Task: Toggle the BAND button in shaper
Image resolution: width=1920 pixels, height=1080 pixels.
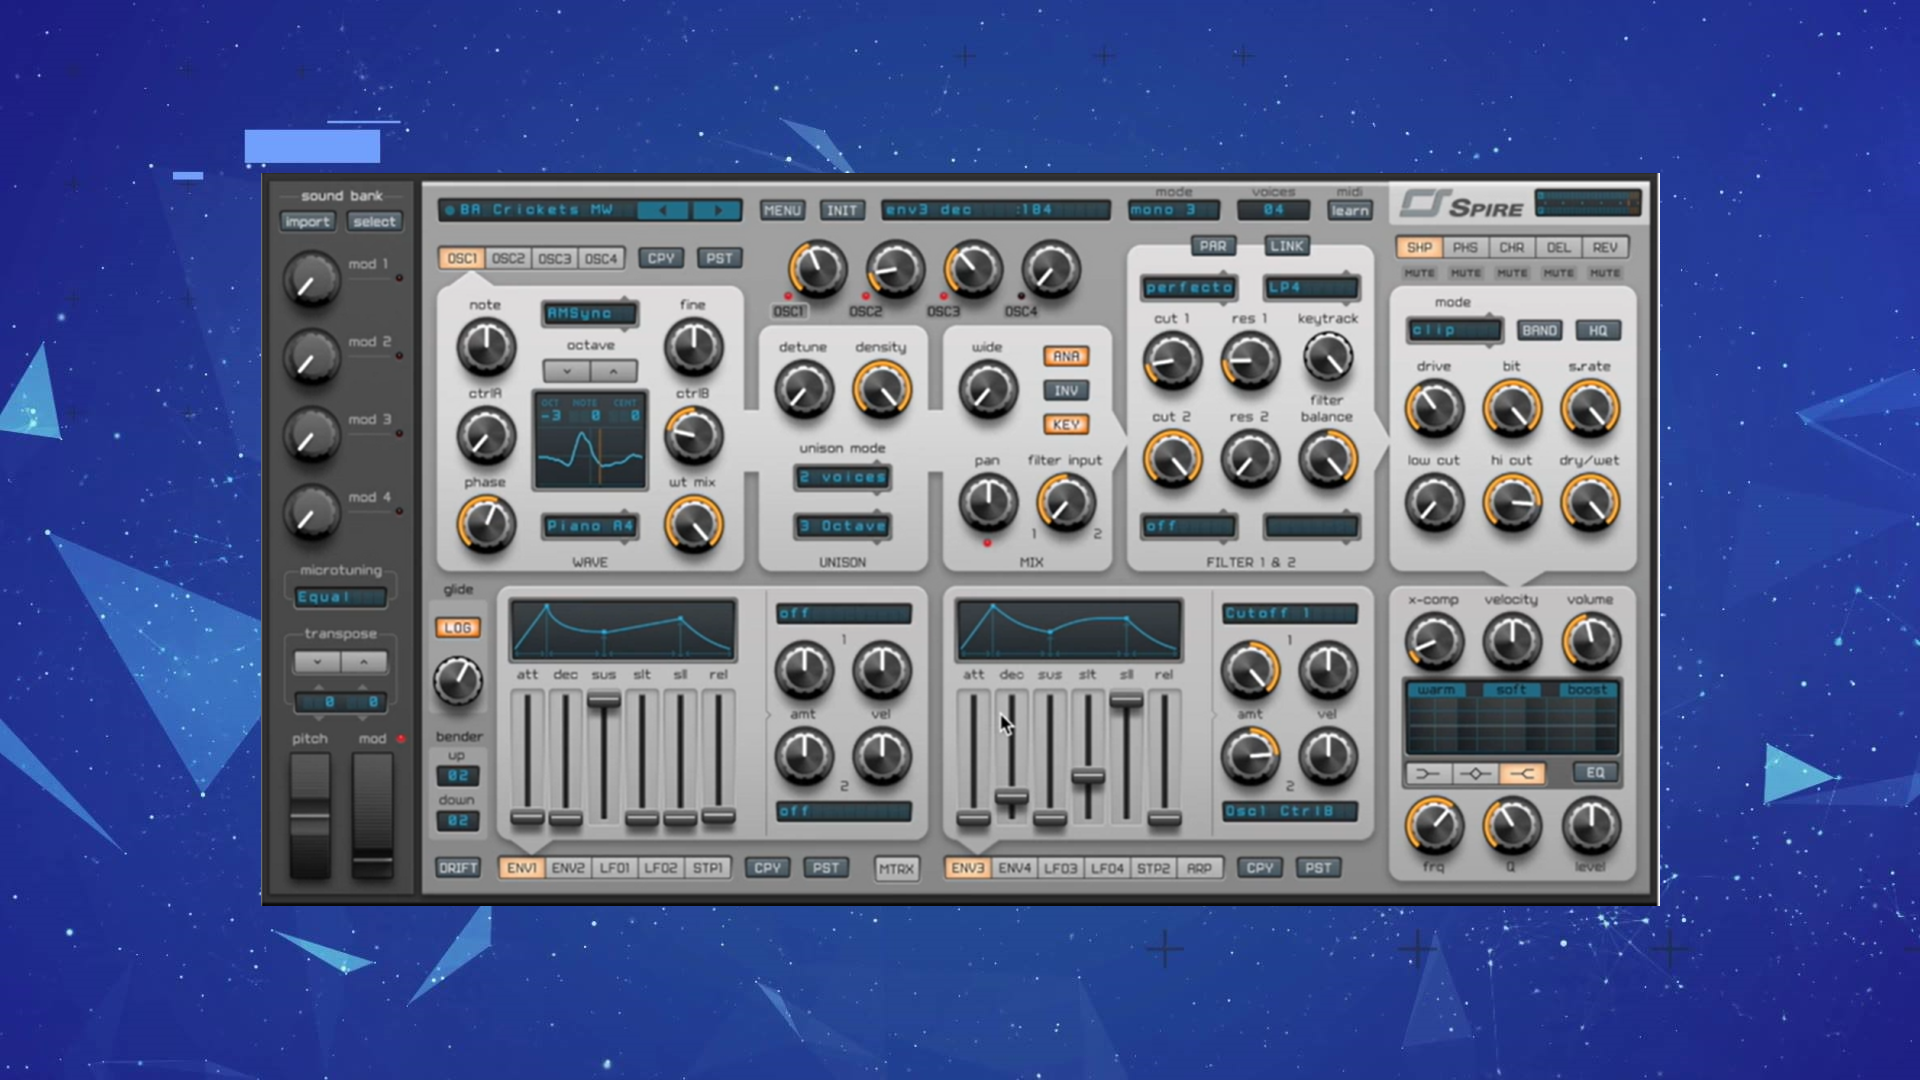Action: pos(1539,330)
